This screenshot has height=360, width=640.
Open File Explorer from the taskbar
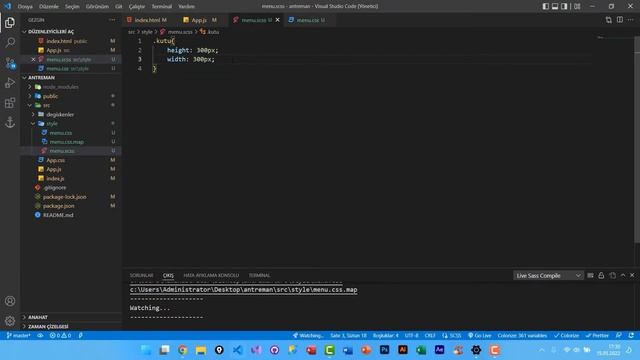click(x=201, y=350)
